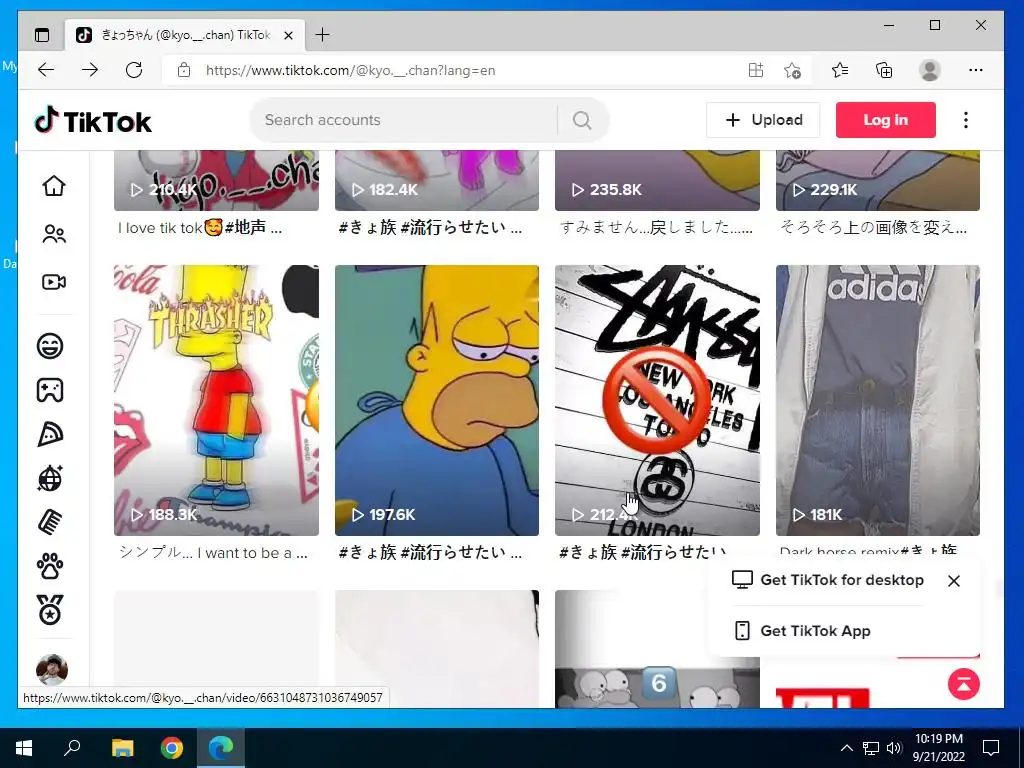
Task: Add page to favorites star-plus icon
Action: [x=792, y=70]
